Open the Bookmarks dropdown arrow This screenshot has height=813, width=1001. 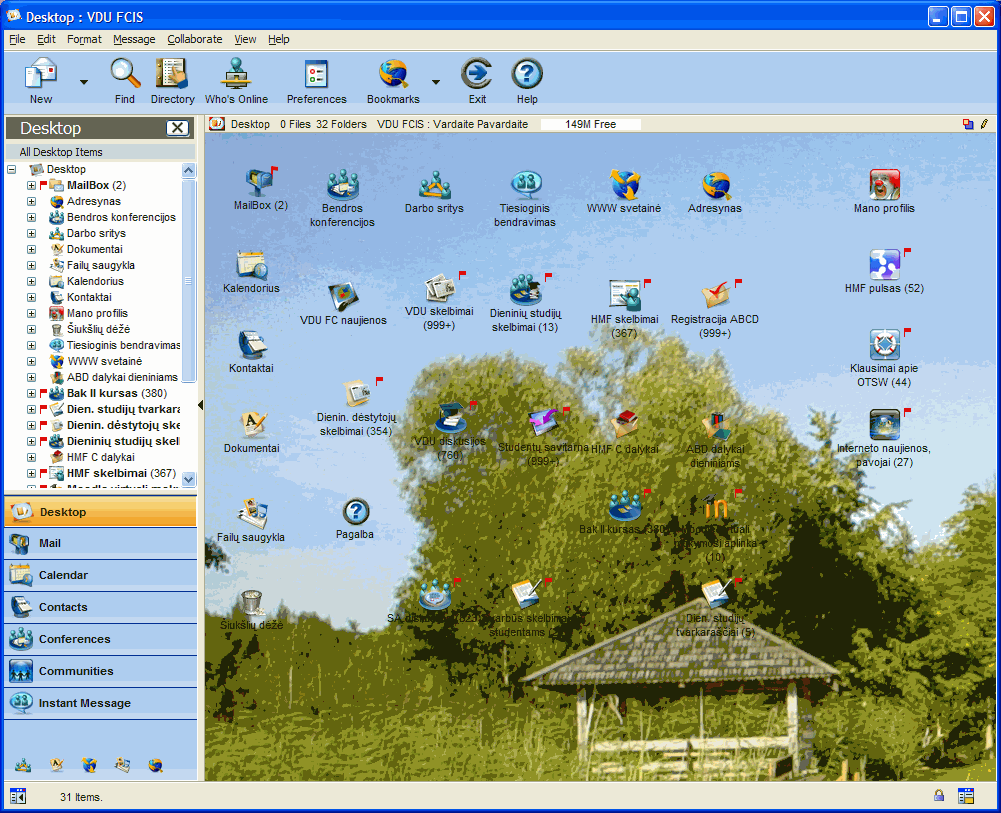click(x=436, y=82)
